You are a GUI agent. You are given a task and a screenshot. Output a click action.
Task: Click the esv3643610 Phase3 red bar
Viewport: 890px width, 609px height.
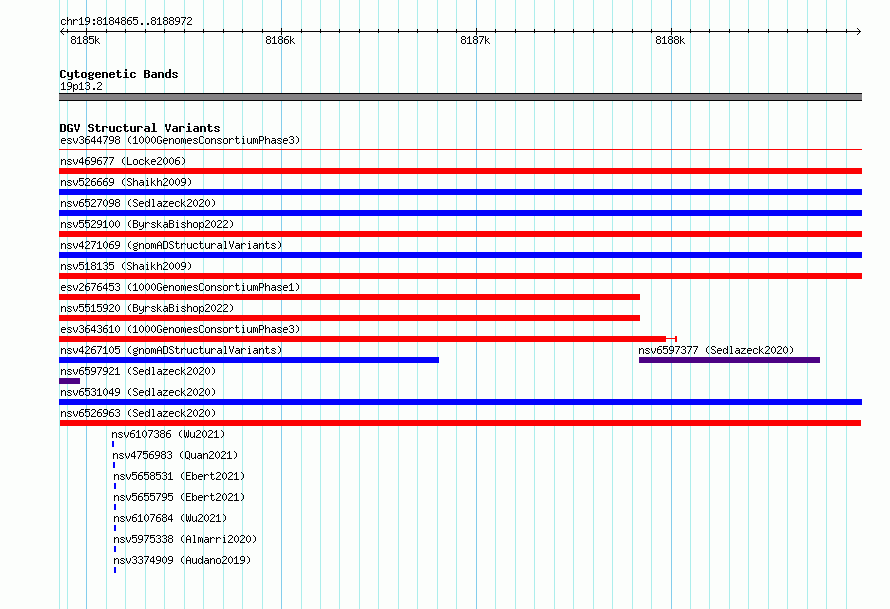368,339
